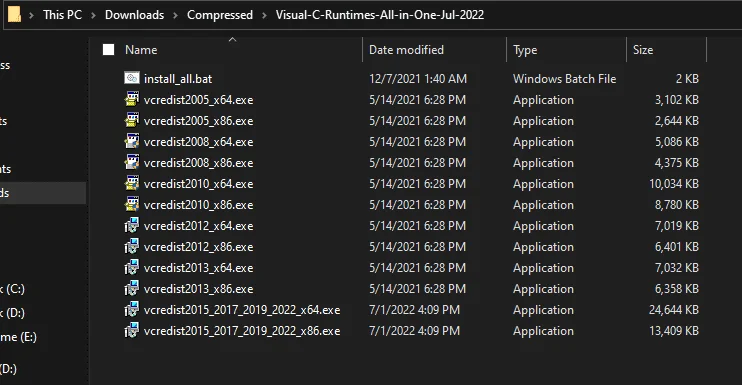Go to This PC in breadcrumb
Screen dimensions: 742x385
[x=62, y=15]
